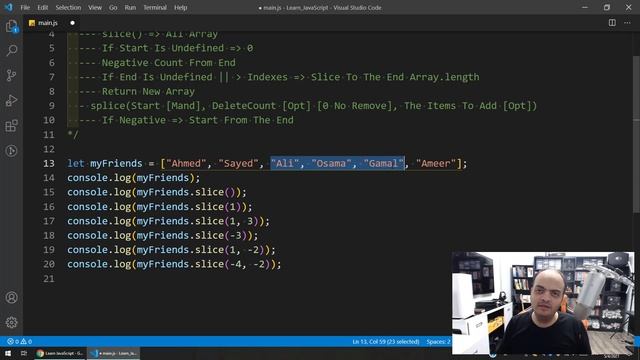Click the errors and warnings status indicator
This screenshot has height=360, width=640.
tap(19, 342)
